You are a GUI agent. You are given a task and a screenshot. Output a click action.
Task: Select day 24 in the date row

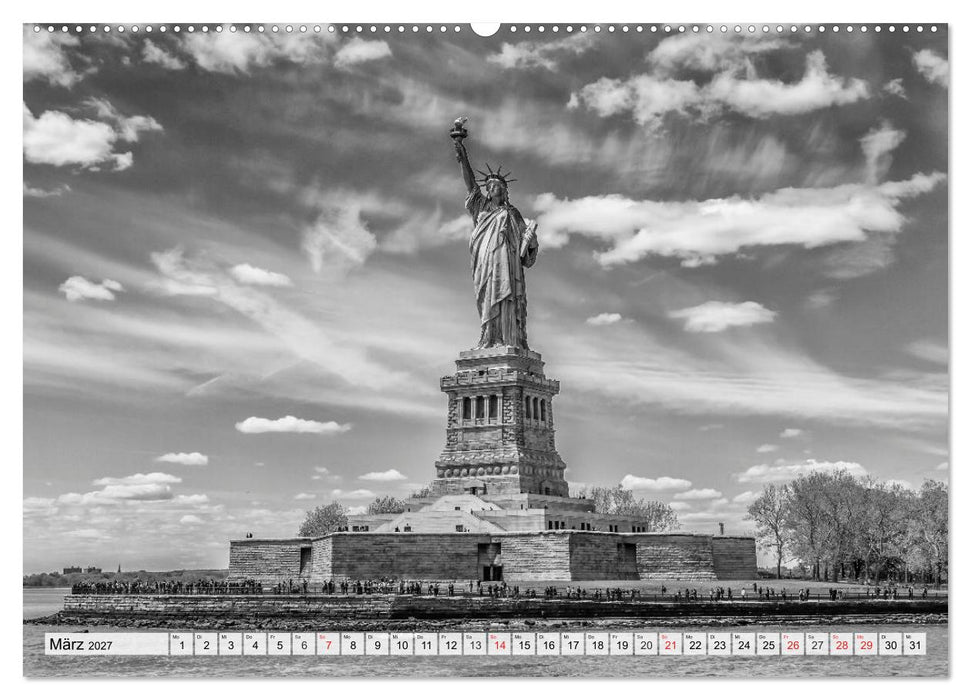(744, 644)
